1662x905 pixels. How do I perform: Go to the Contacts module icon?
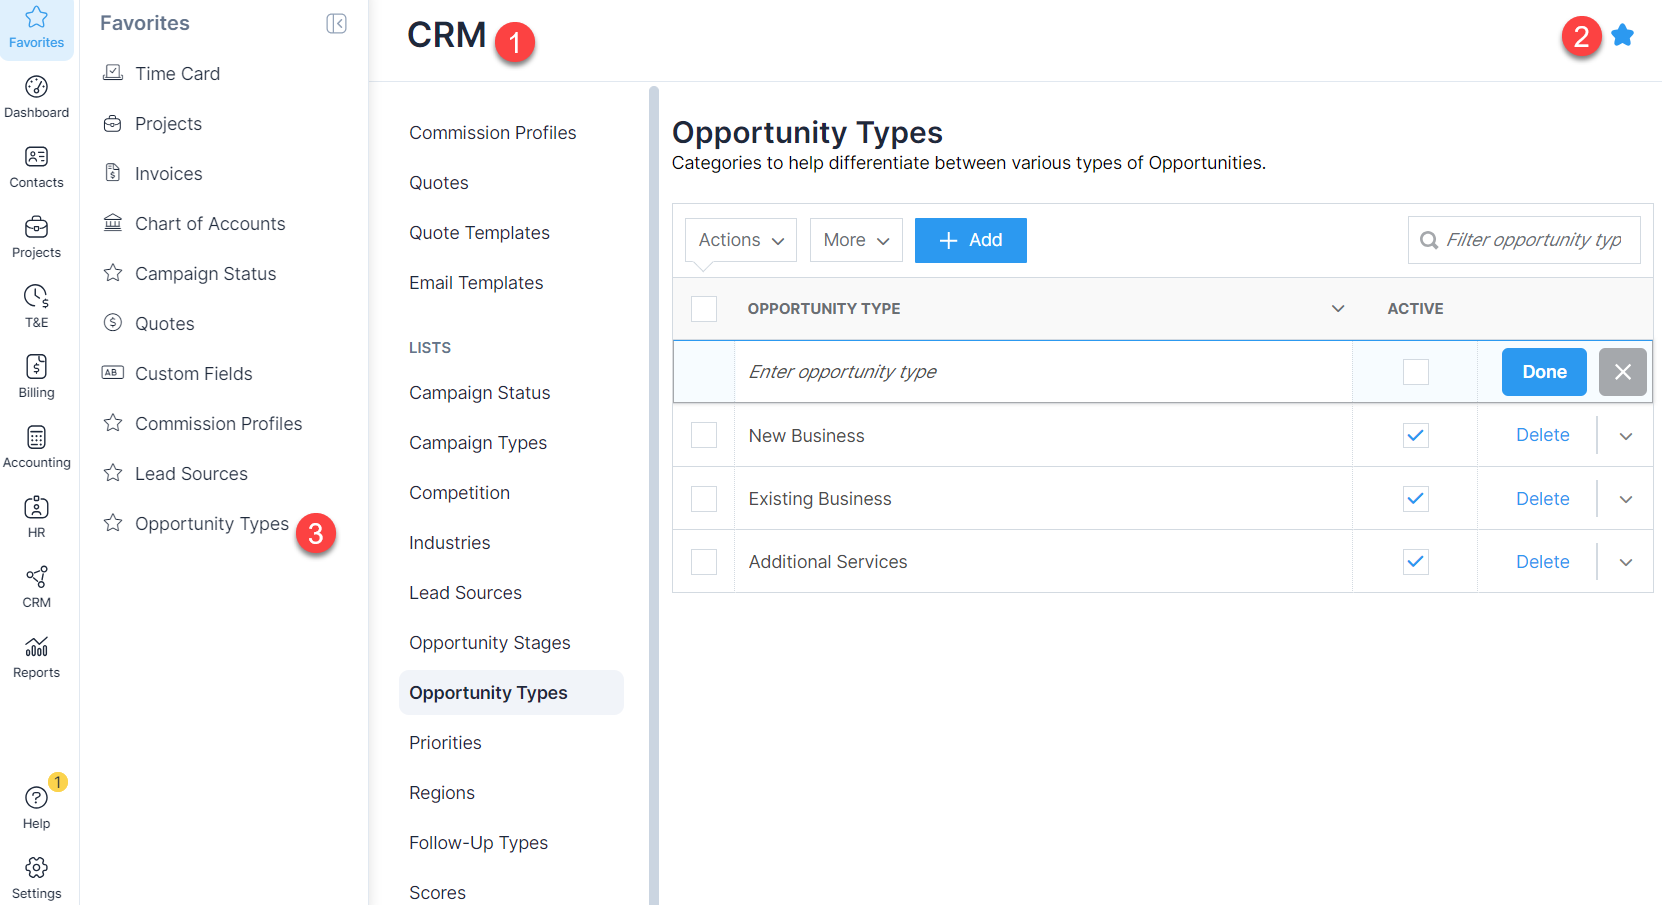click(37, 167)
